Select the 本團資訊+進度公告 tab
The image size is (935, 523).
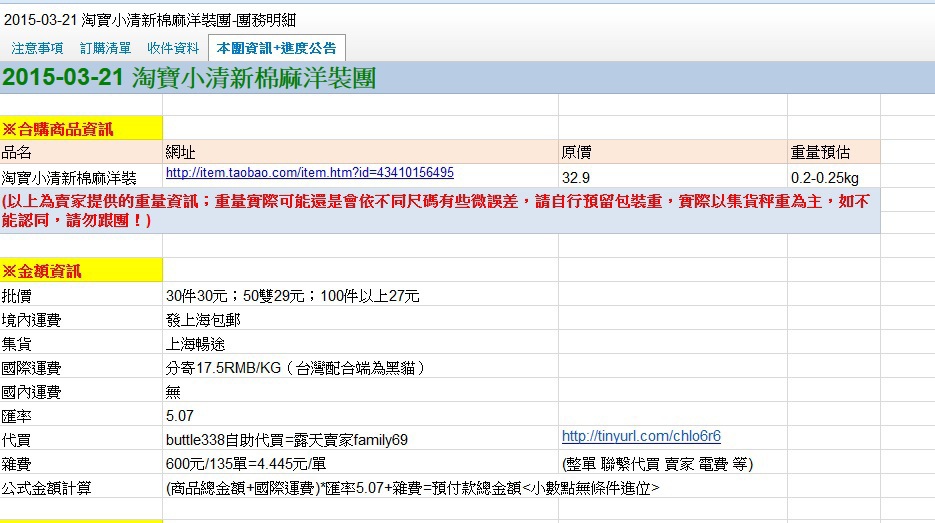tap(277, 48)
